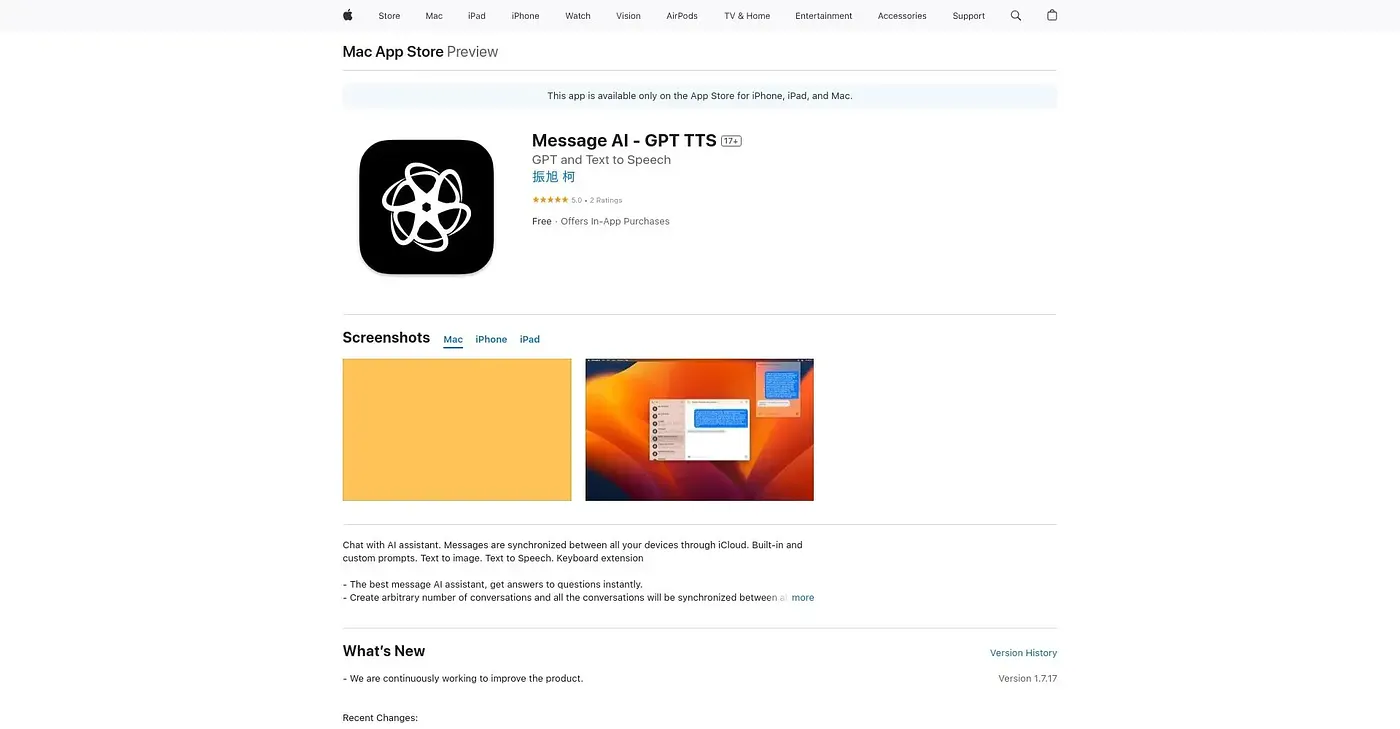This screenshot has width=1400, height=729.
Task: Open the TV & Home navigation item
Action: click(x=747, y=16)
